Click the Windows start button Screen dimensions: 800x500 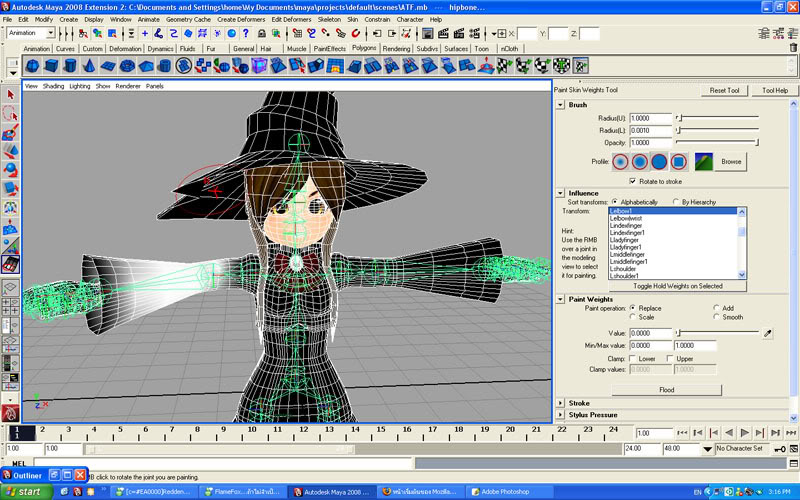pos(27,492)
